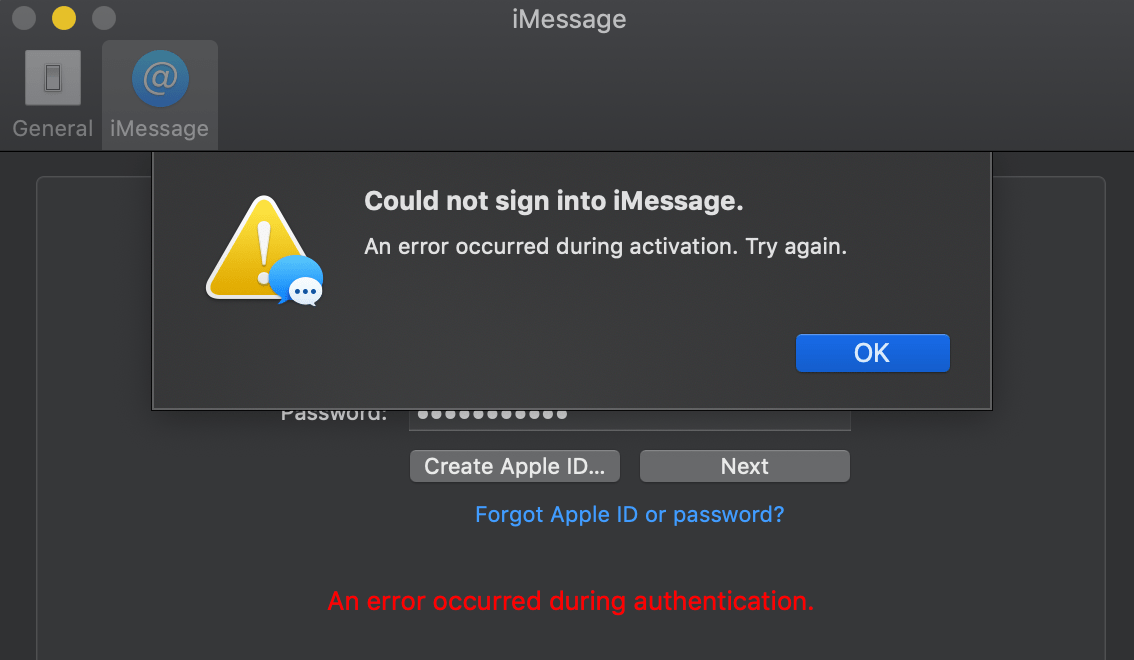Click the 'Could not sign into iMessage' heading
This screenshot has height=660, width=1134.
coord(553,201)
